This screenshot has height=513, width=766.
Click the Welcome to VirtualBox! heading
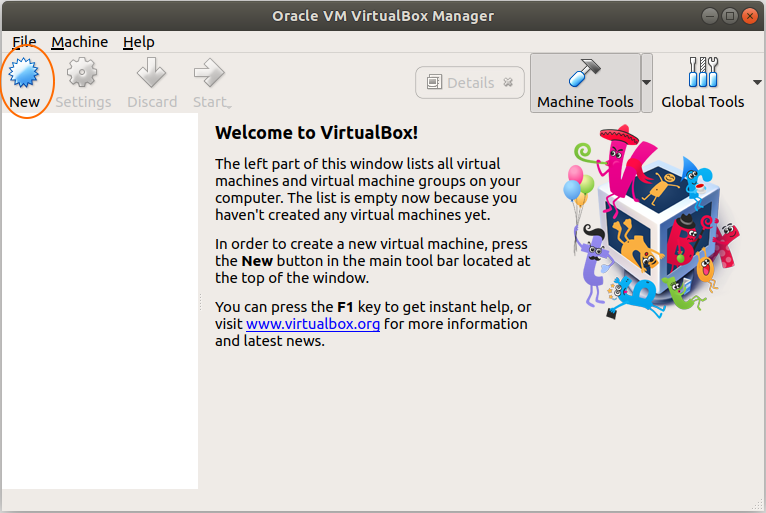317,132
